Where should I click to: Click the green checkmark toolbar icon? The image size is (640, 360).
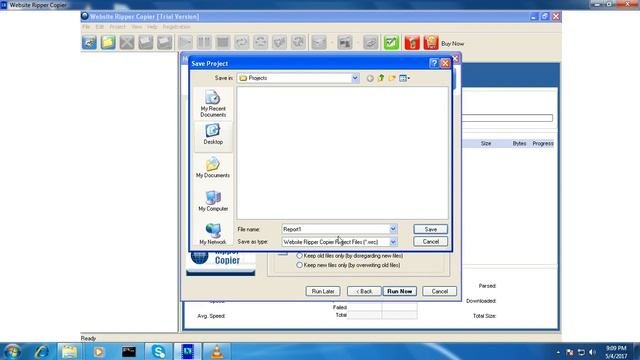[x=391, y=42]
